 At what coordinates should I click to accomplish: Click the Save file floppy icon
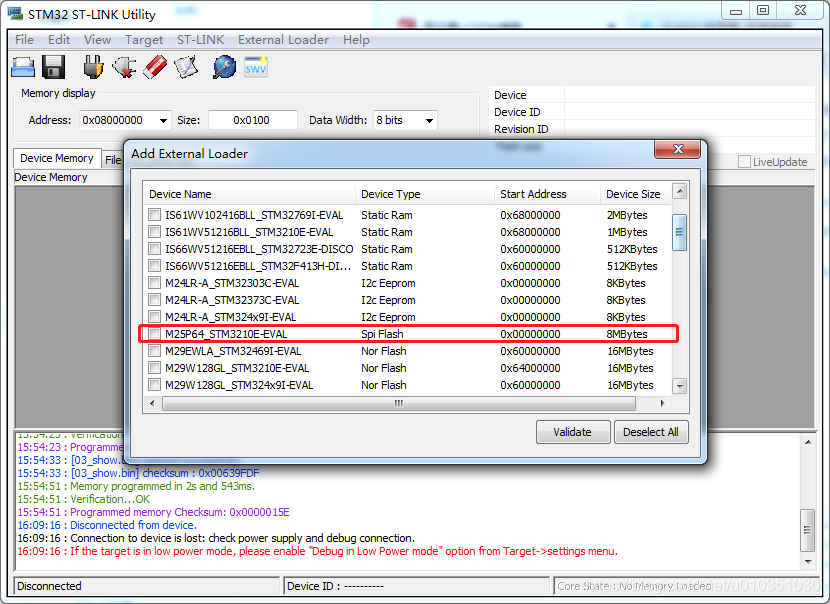(53, 67)
